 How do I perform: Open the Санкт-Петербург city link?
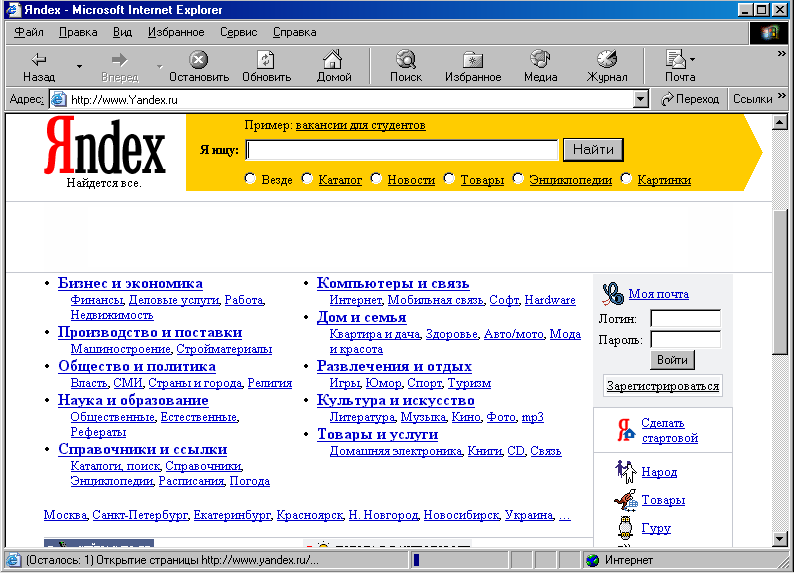pyautogui.click(x=140, y=515)
